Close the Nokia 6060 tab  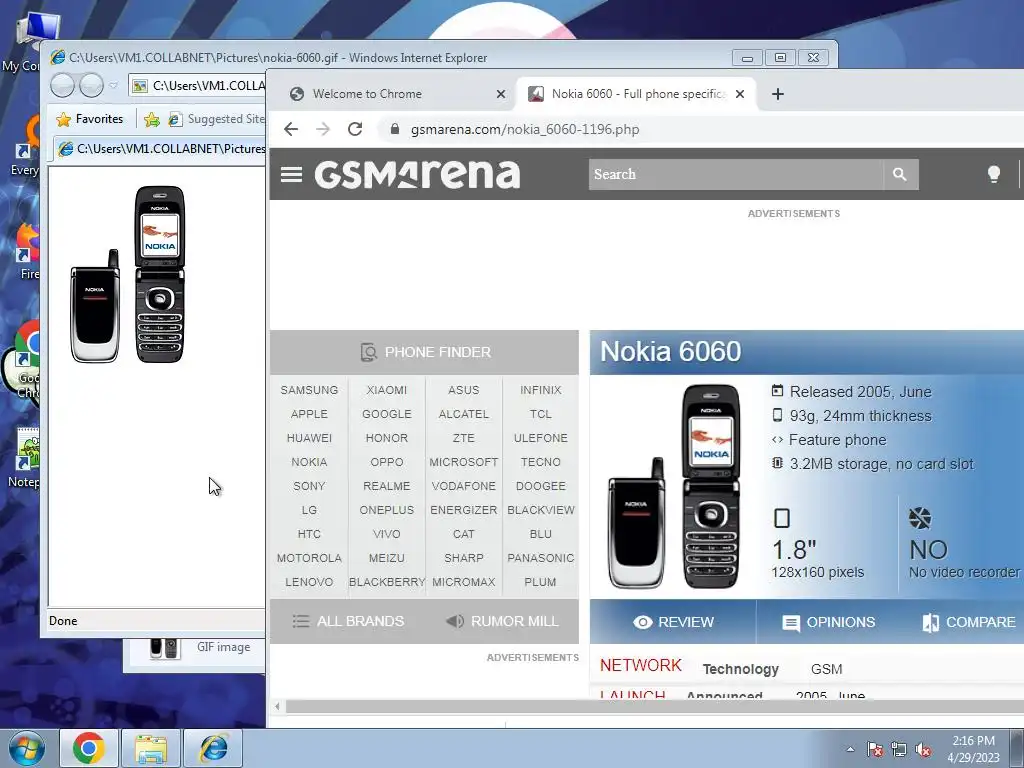pyautogui.click(x=740, y=94)
